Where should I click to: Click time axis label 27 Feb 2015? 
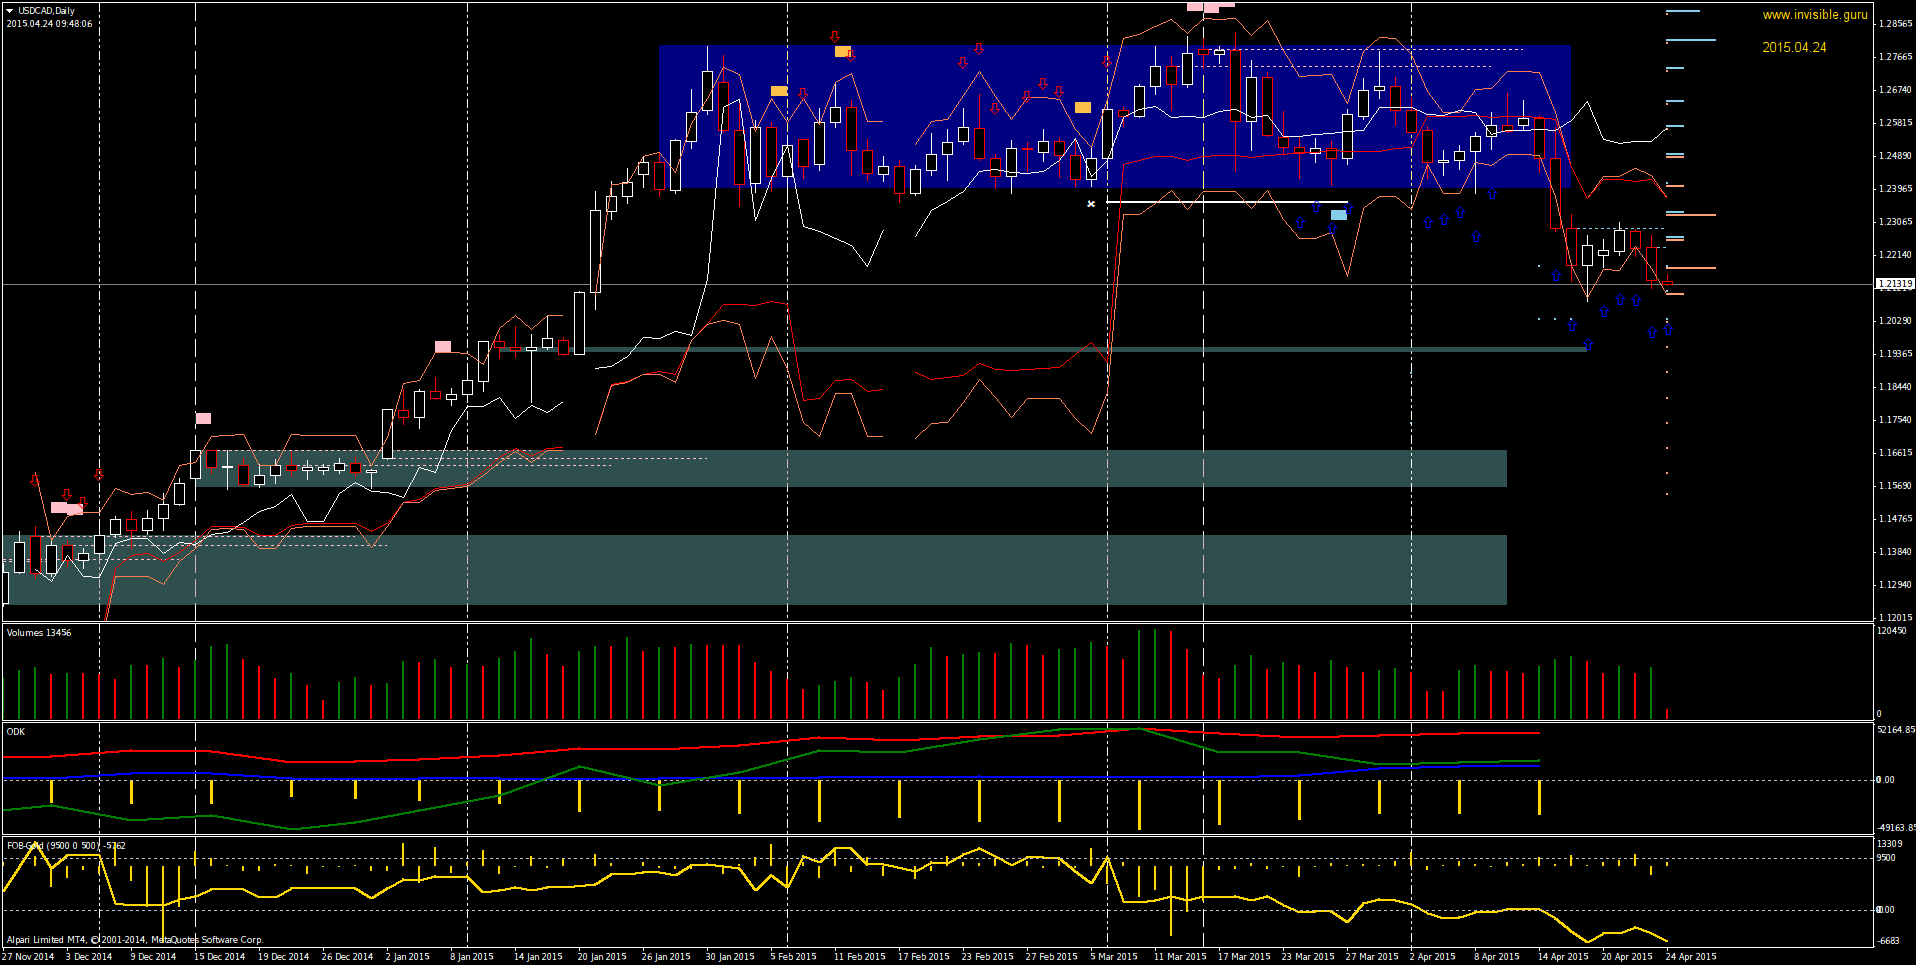point(1051,957)
